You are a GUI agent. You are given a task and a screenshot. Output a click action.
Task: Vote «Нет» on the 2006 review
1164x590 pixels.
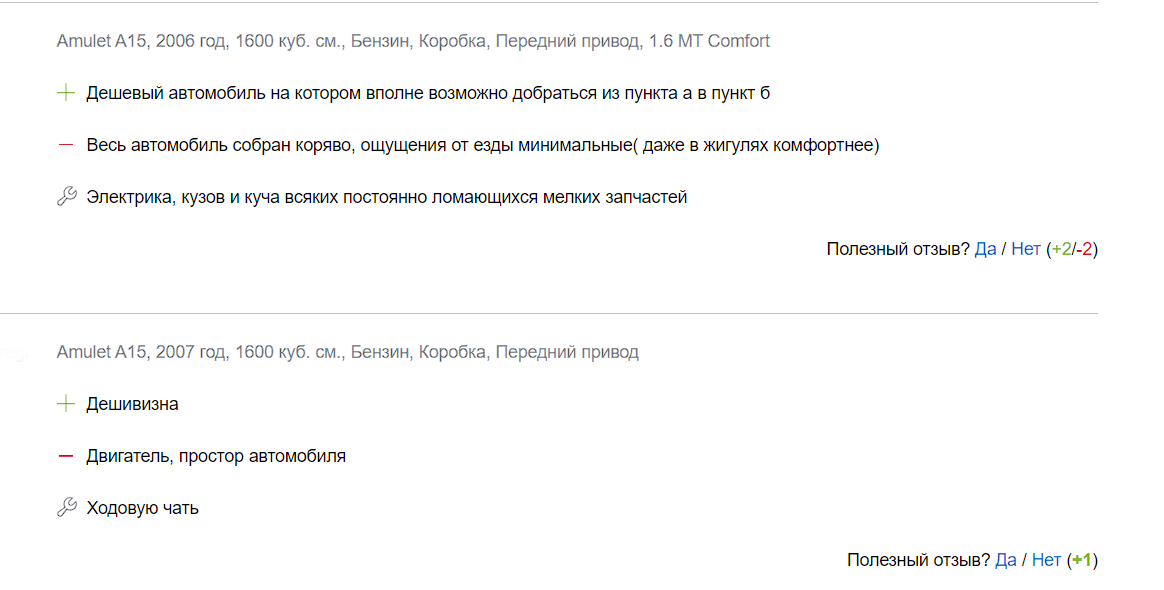(x=1024, y=249)
